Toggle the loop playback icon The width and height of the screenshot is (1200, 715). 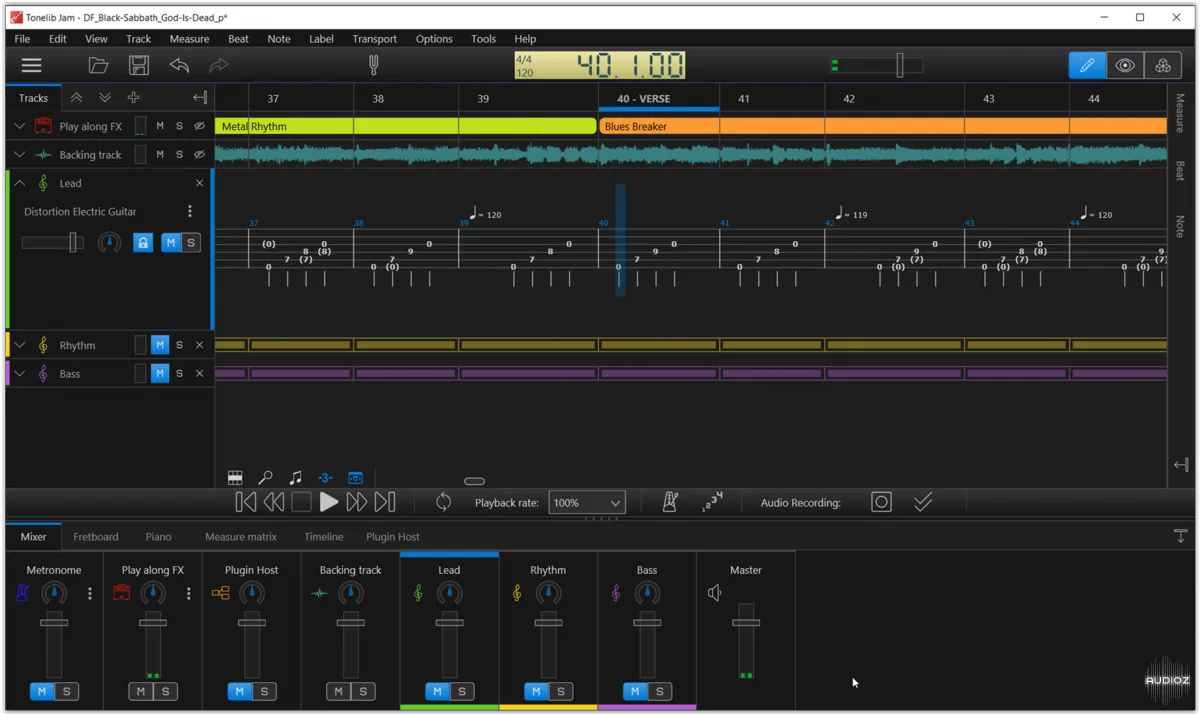[443, 502]
